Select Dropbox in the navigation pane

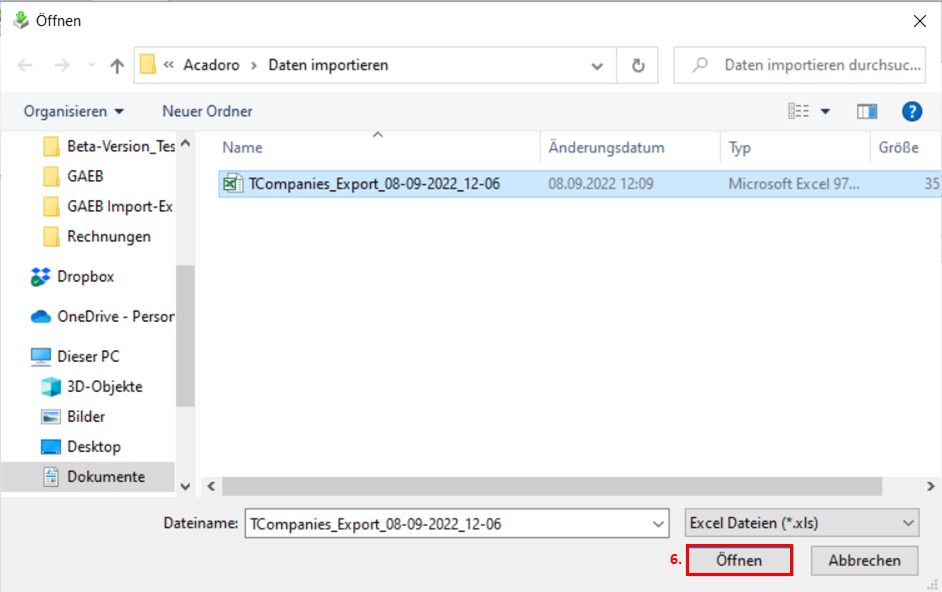click(x=85, y=277)
